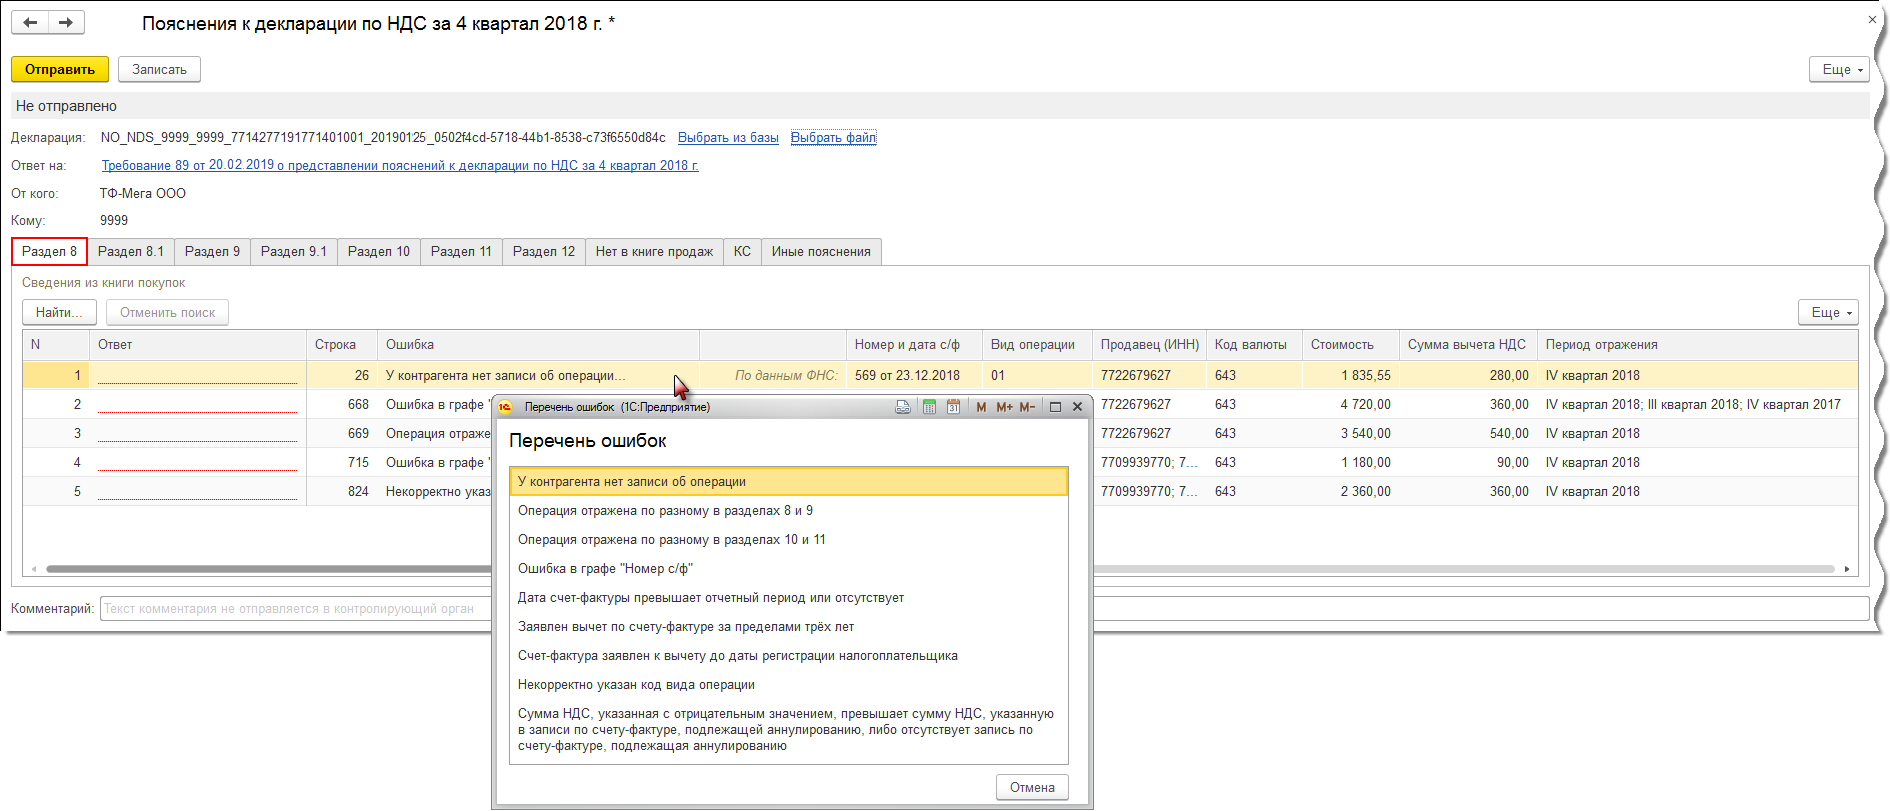Go forward with the right arrow button
Viewport: 1890px width, 811px height.
[66, 22]
